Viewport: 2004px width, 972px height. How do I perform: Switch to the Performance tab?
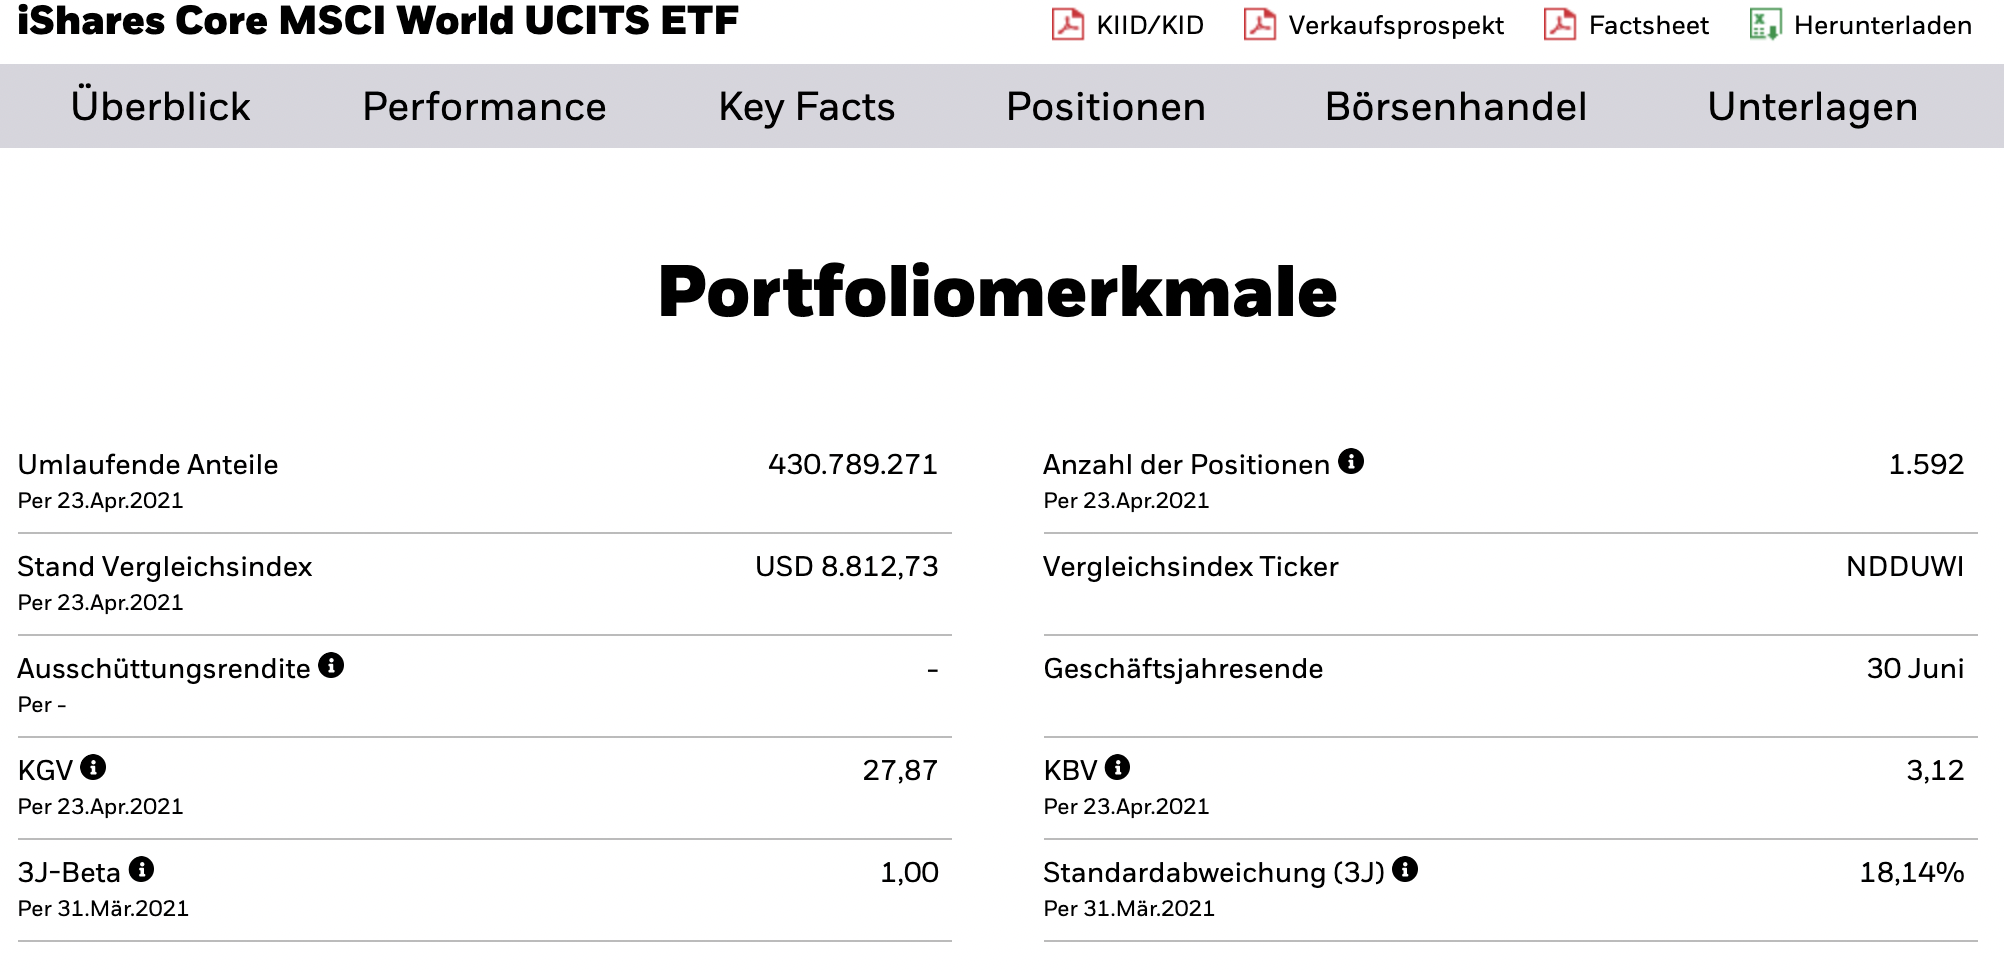(x=484, y=107)
